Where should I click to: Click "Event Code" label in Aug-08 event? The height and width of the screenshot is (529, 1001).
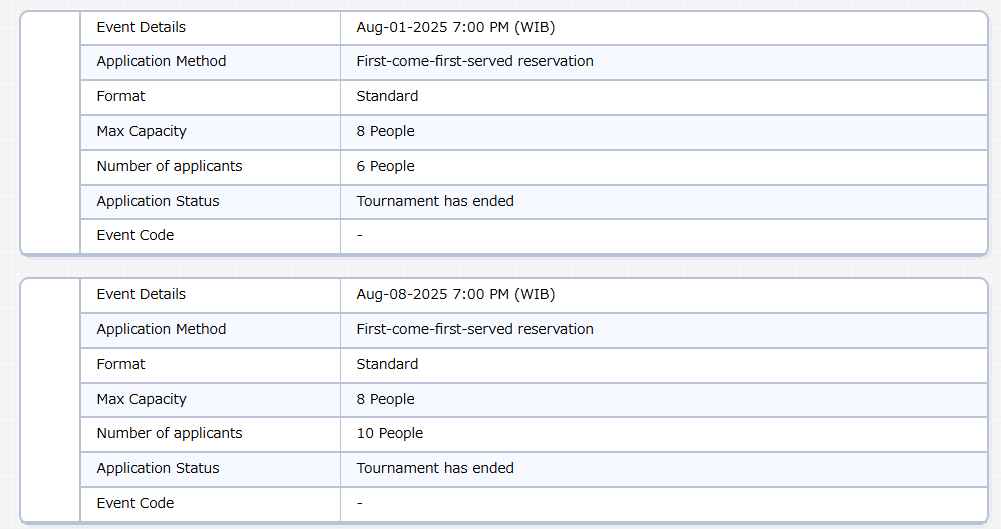pos(135,503)
